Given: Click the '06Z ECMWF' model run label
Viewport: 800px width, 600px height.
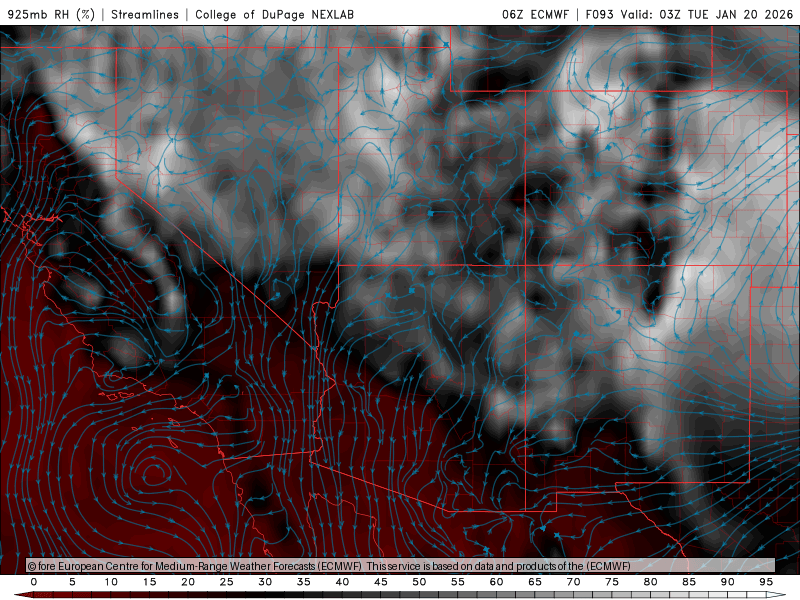Looking at the screenshot, I should [x=535, y=14].
